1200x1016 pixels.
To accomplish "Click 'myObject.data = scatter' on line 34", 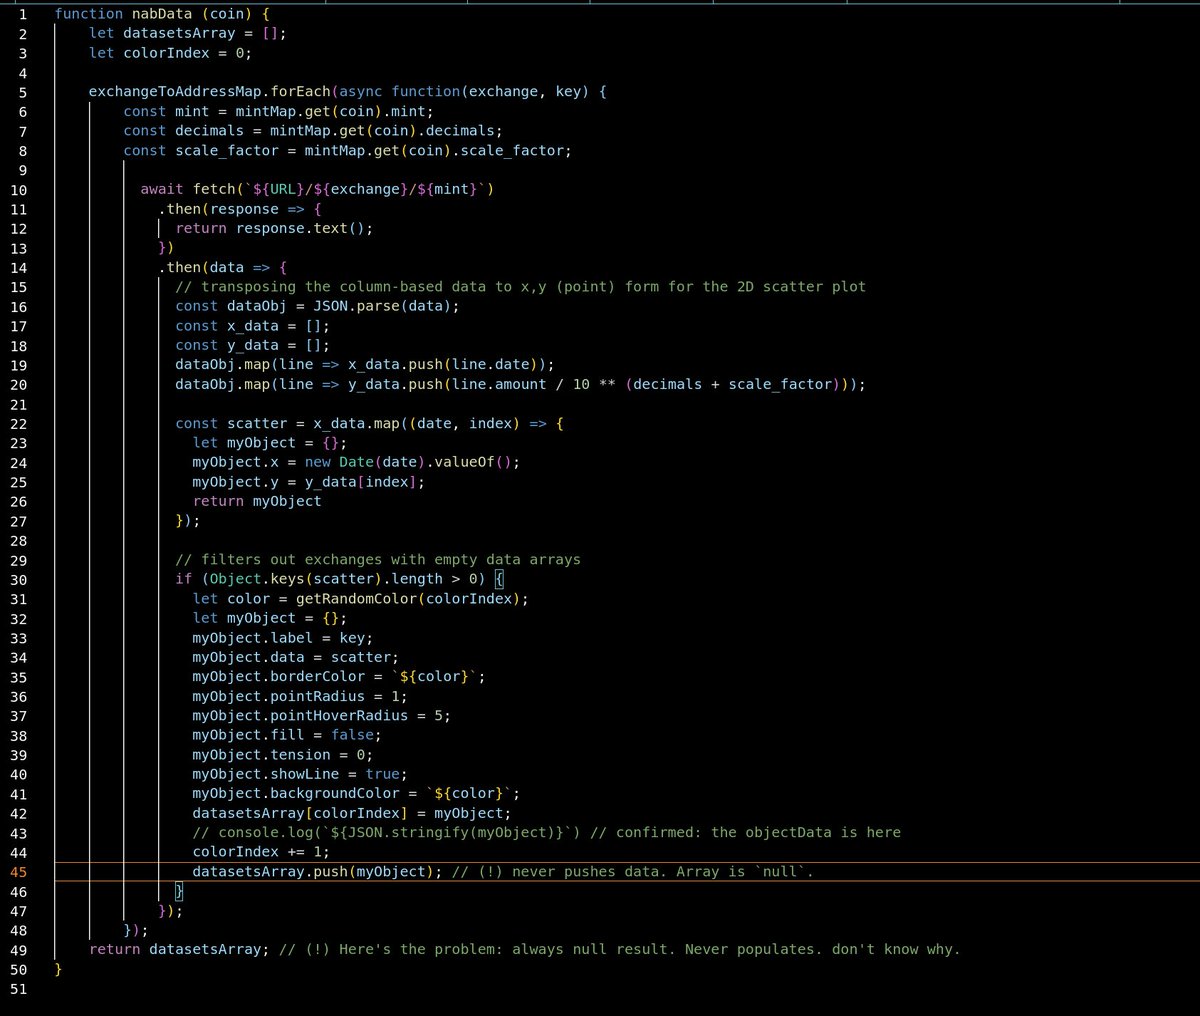I will pos(296,657).
